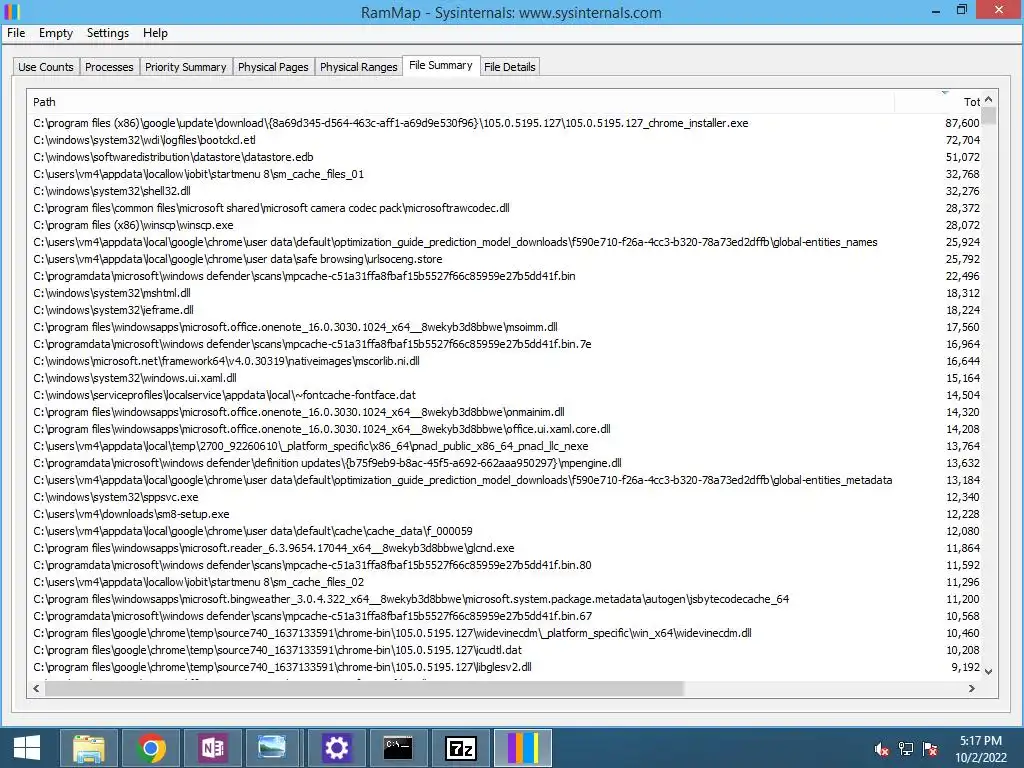Sort by the Total column header

click(x=938, y=102)
